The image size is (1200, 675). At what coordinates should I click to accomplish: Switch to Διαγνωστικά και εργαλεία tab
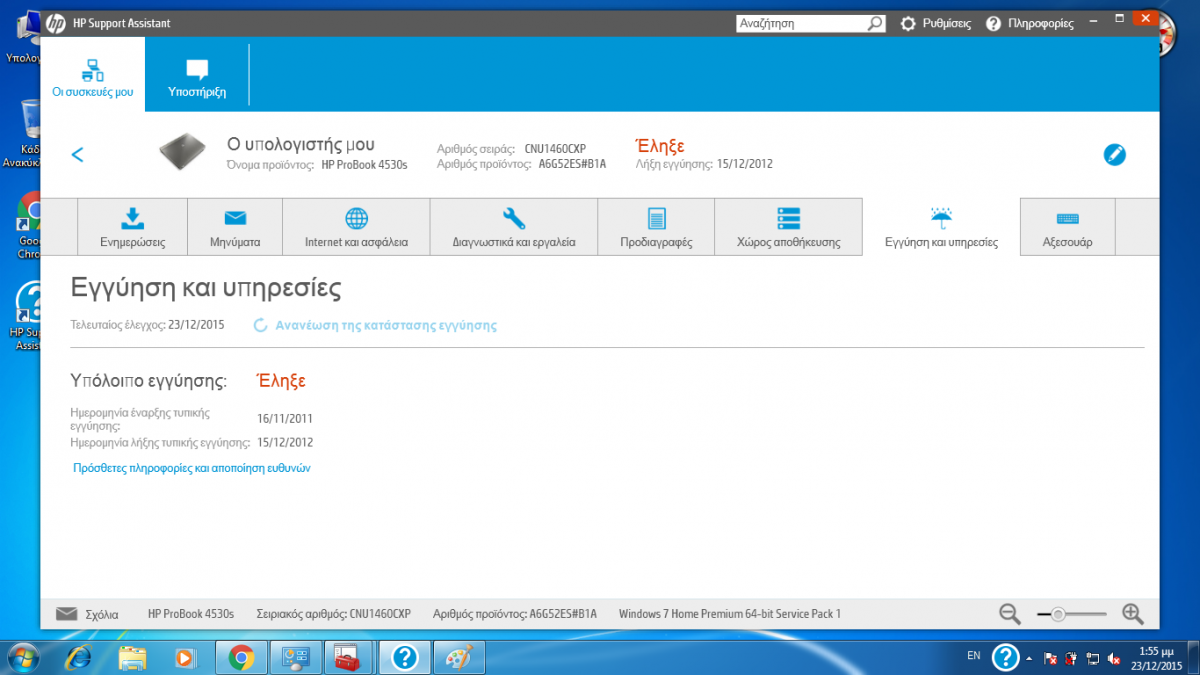click(x=514, y=227)
